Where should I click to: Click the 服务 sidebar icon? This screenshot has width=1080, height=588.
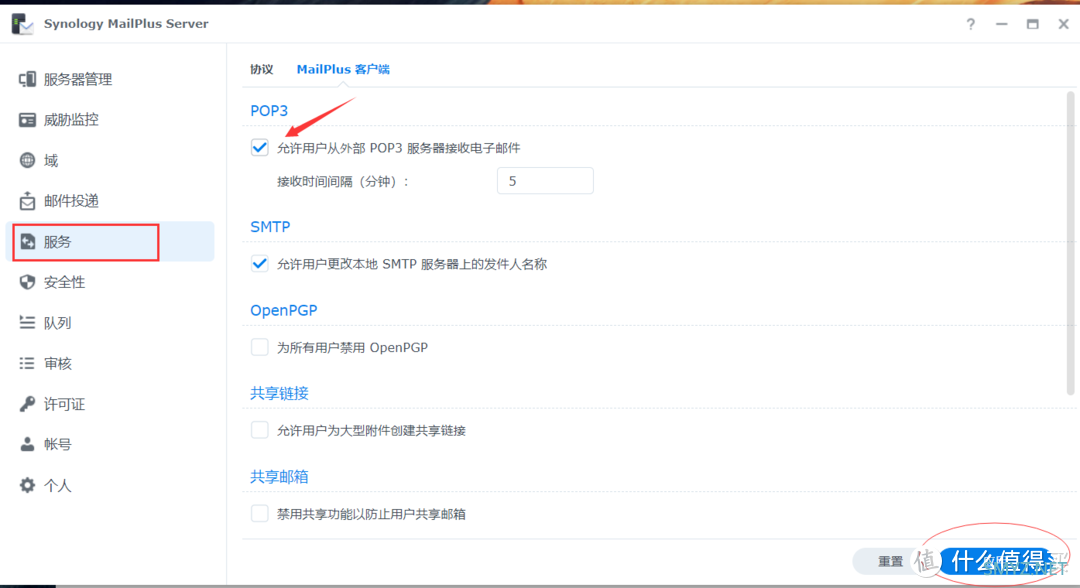pos(28,242)
